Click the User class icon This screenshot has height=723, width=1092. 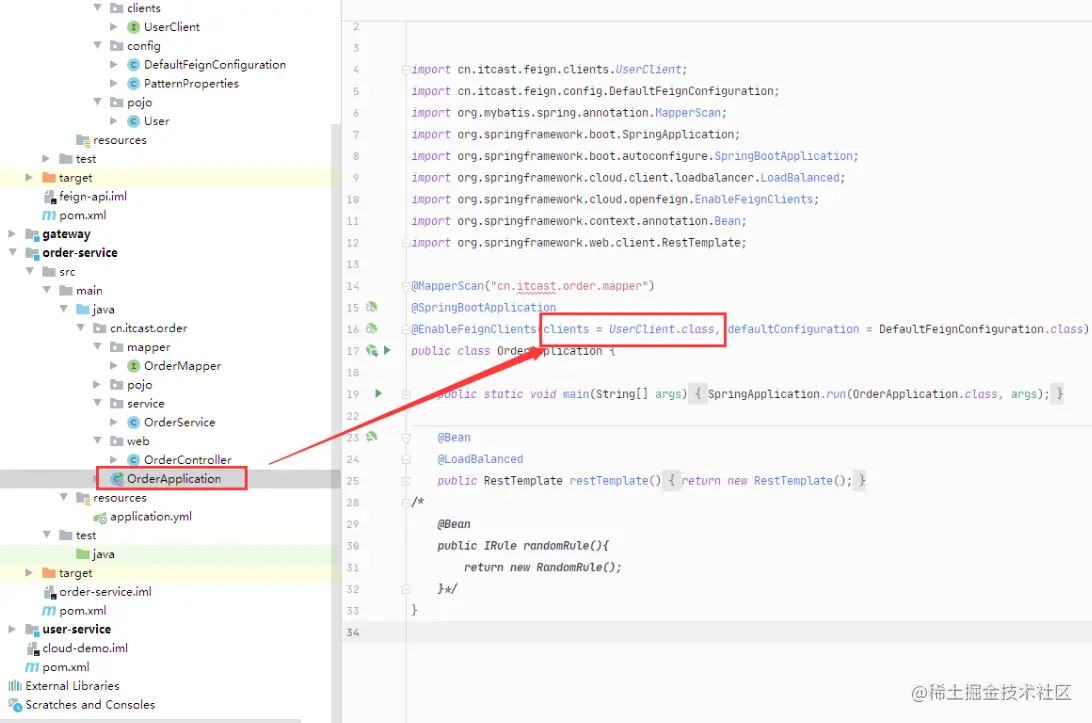(x=134, y=121)
